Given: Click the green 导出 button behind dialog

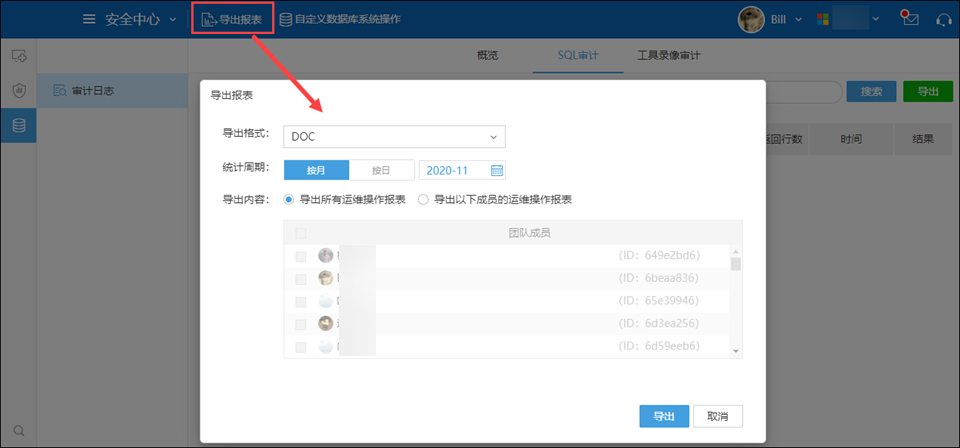Looking at the screenshot, I should coord(928,91).
